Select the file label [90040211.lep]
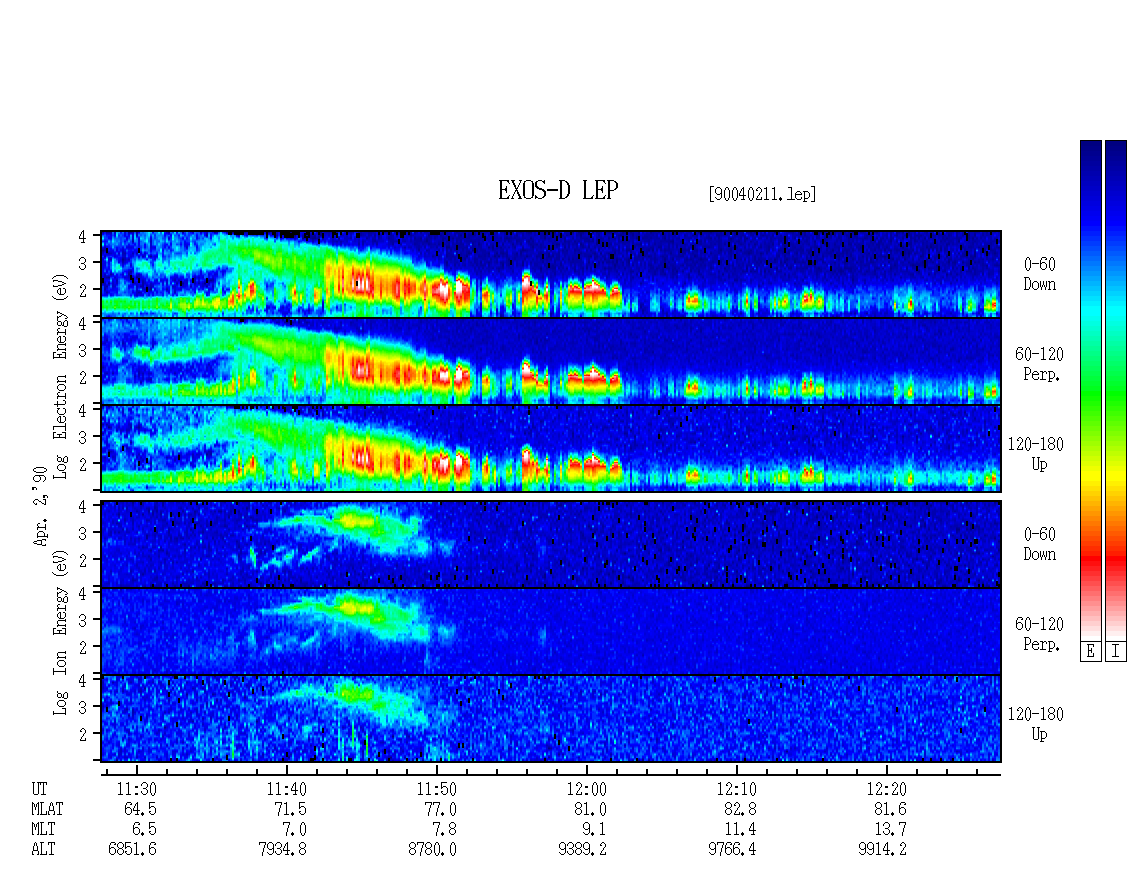The height and width of the screenshot is (875, 1130). tap(762, 194)
